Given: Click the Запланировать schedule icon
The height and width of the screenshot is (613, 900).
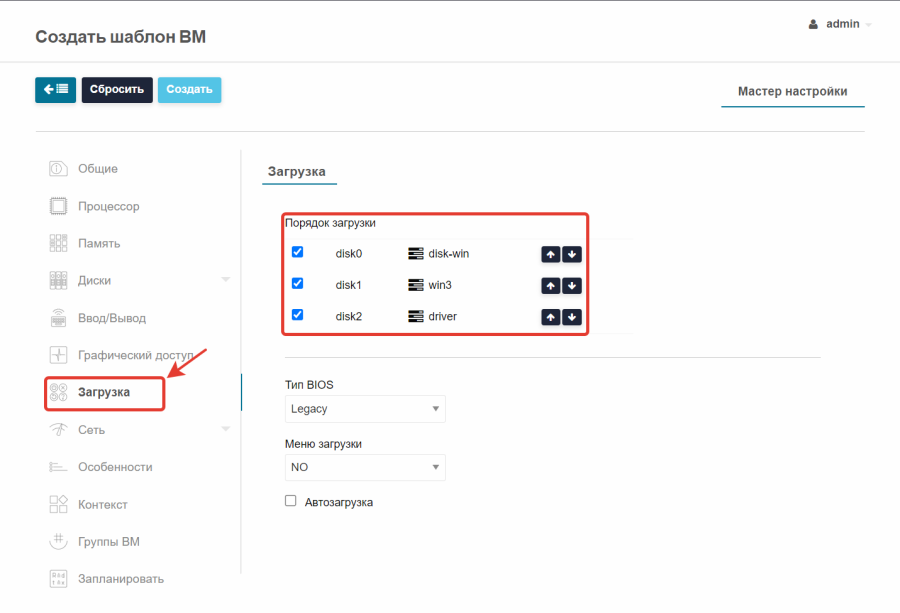Looking at the screenshot, I should 58,579.
